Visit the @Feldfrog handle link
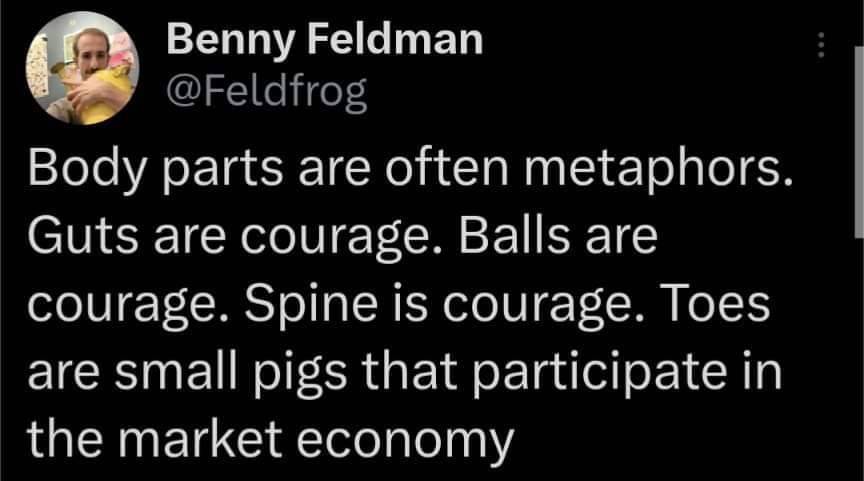The height and width of the screenshot is (481, 864). (266, 93)
